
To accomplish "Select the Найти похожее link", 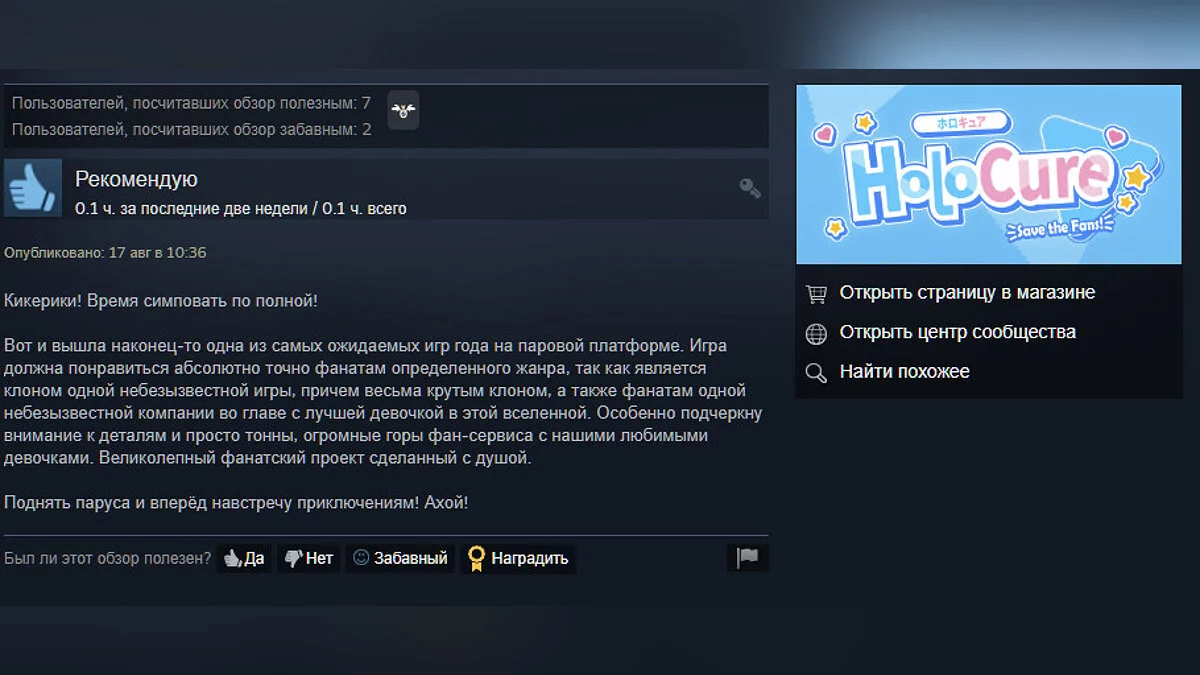I will click(x=905, y=372).
